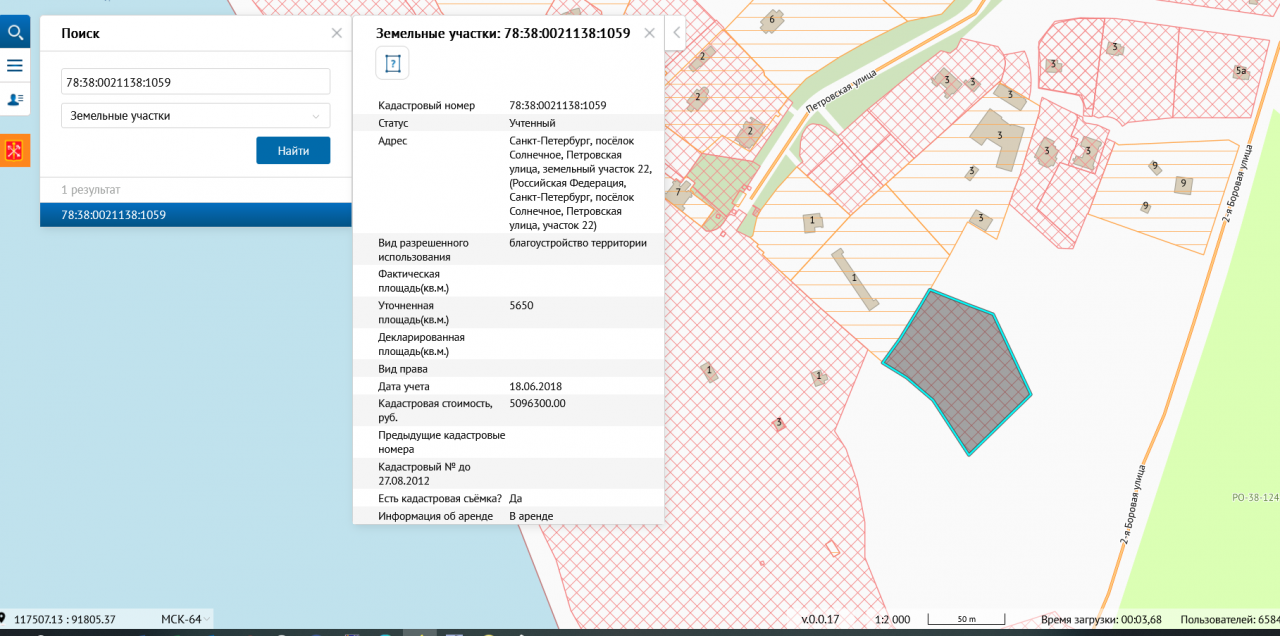Click the location pin coordinates icon

4,618
